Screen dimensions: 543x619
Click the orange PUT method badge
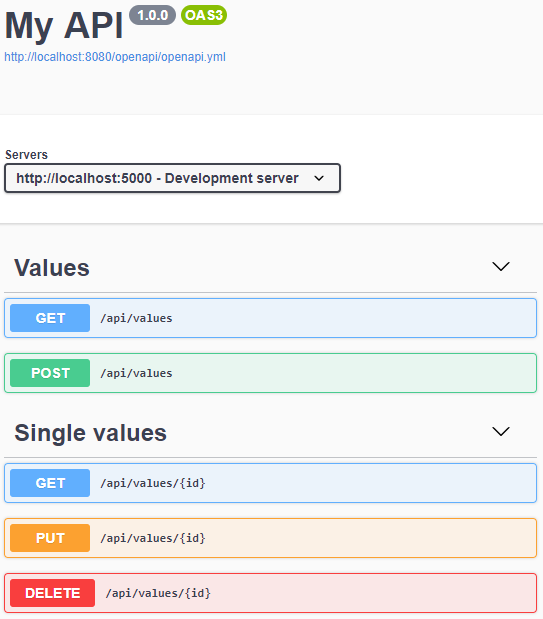pos(50,538)
